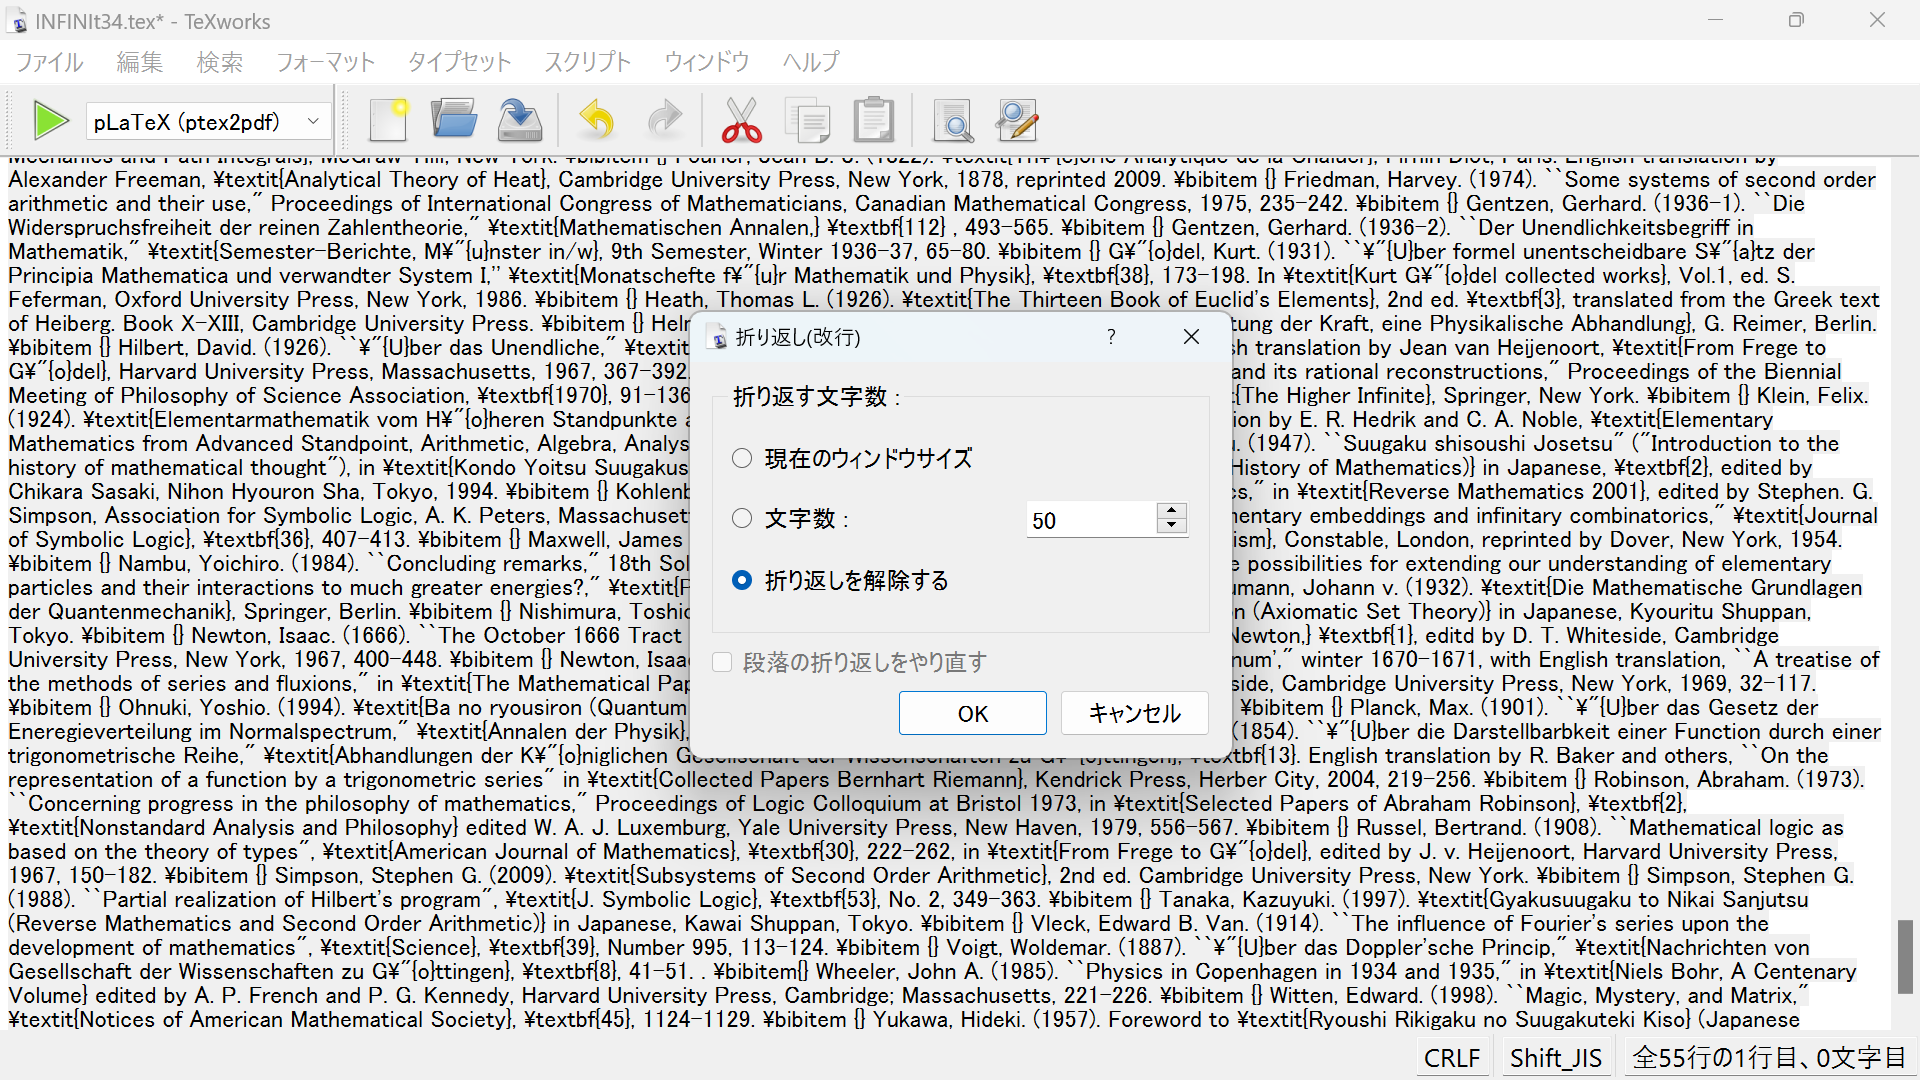This screenshot has width=1920, height=1080.
Task: Click the editor's vertical scrollbar thumb
Action: click(1905, 957)
